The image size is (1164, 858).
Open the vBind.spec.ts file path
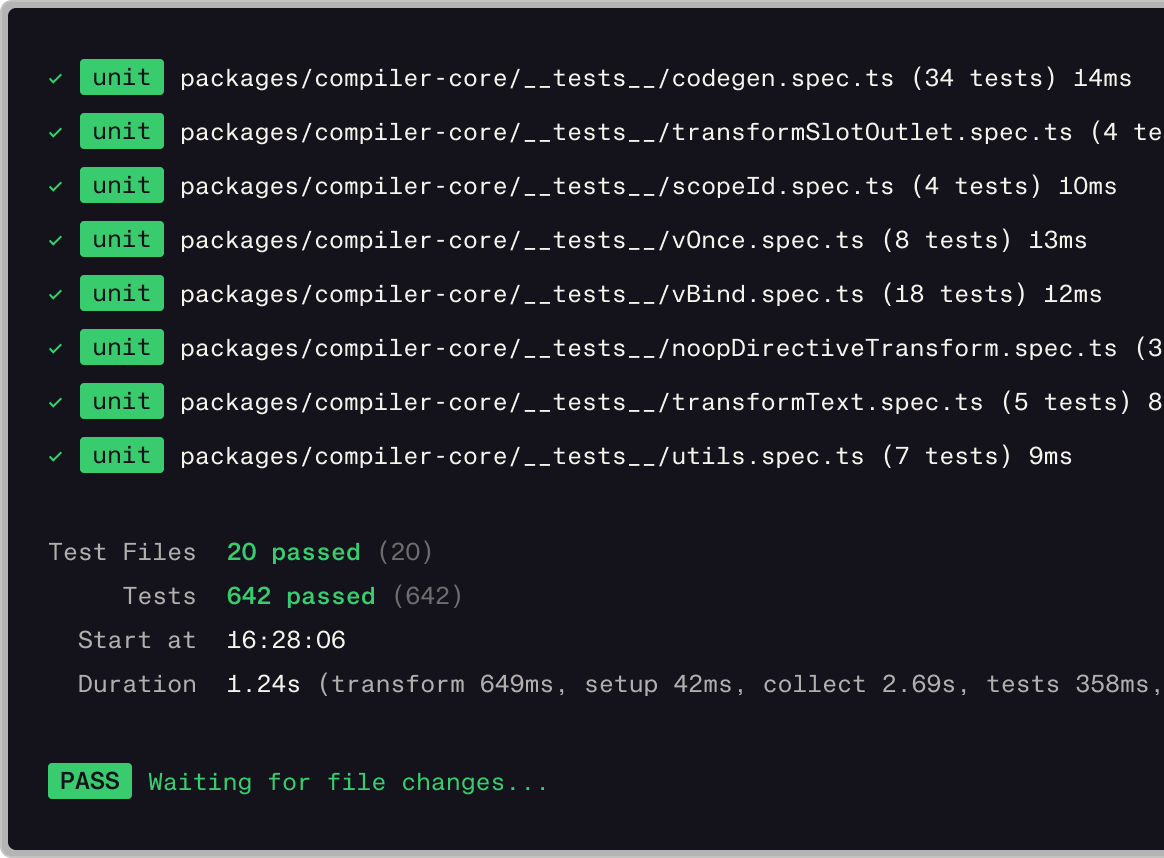(x=522, y=295)
